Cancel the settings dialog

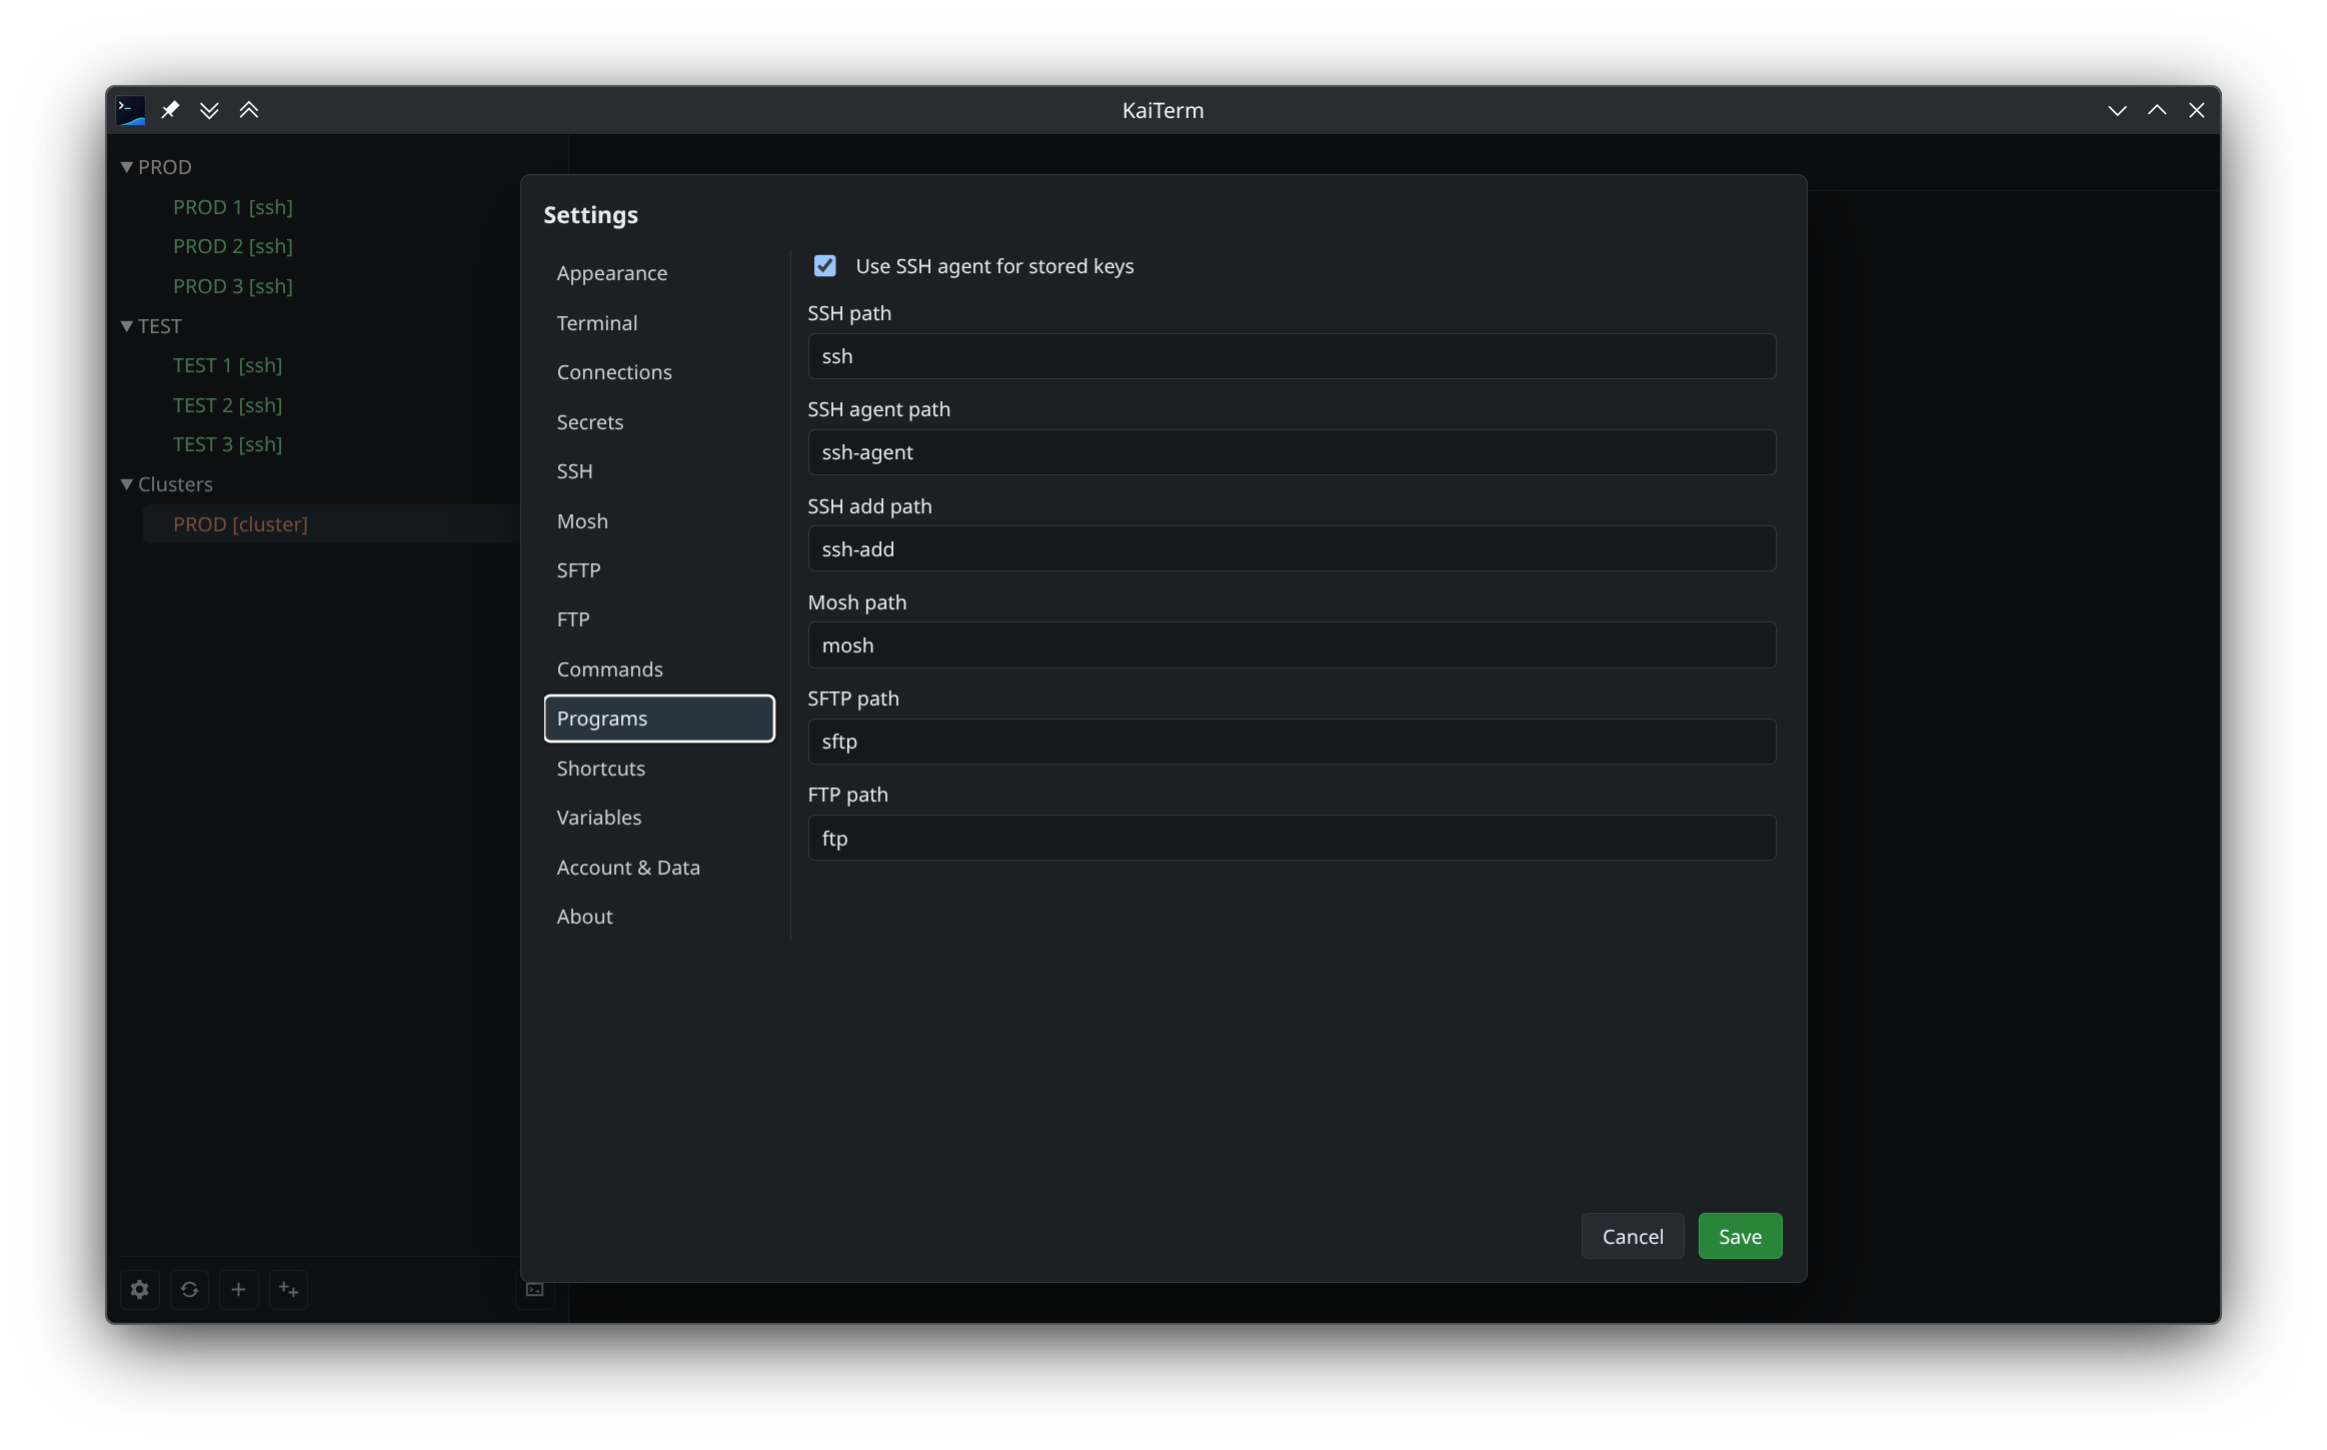(1632, 1236)
